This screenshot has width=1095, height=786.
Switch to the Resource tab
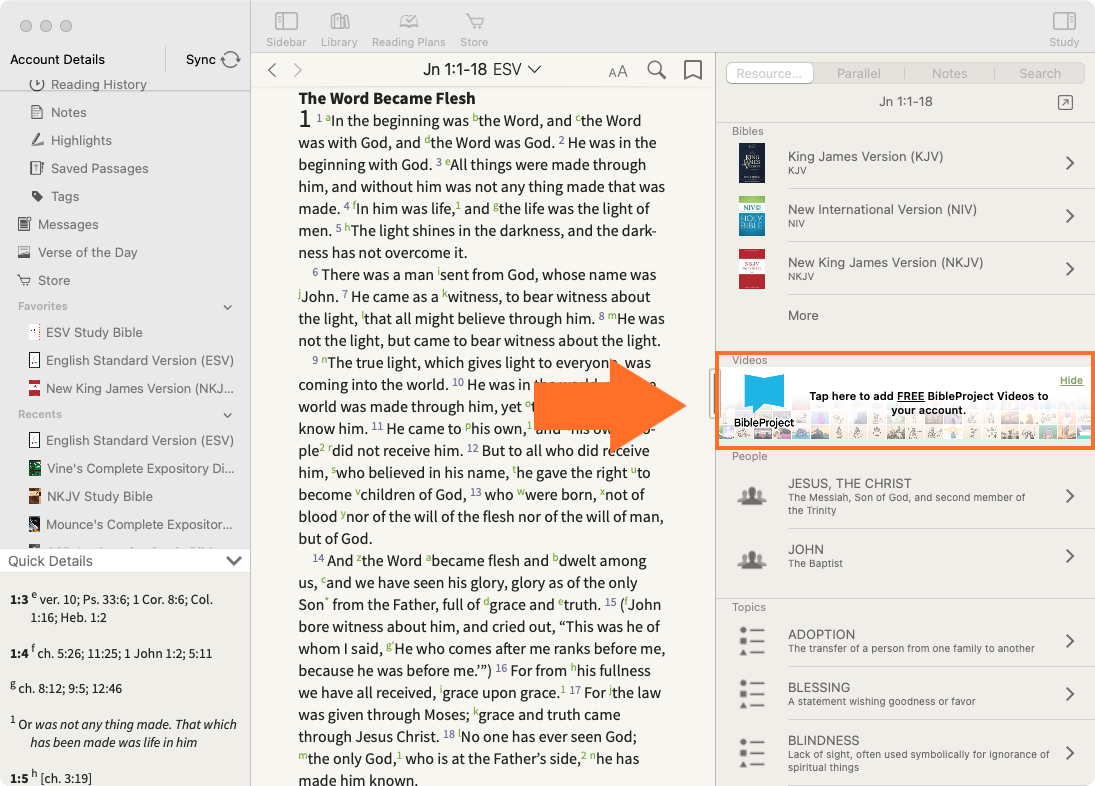click(x=770, y=73)
